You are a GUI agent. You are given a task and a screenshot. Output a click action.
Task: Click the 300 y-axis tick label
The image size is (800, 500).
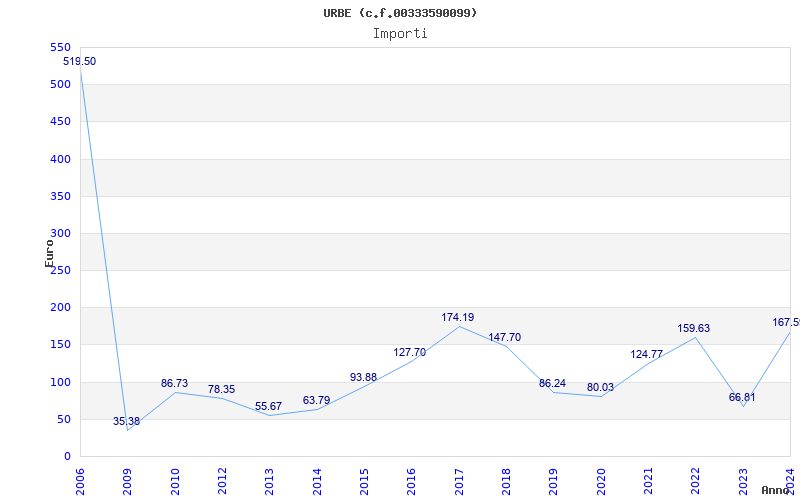pos(60,234)
